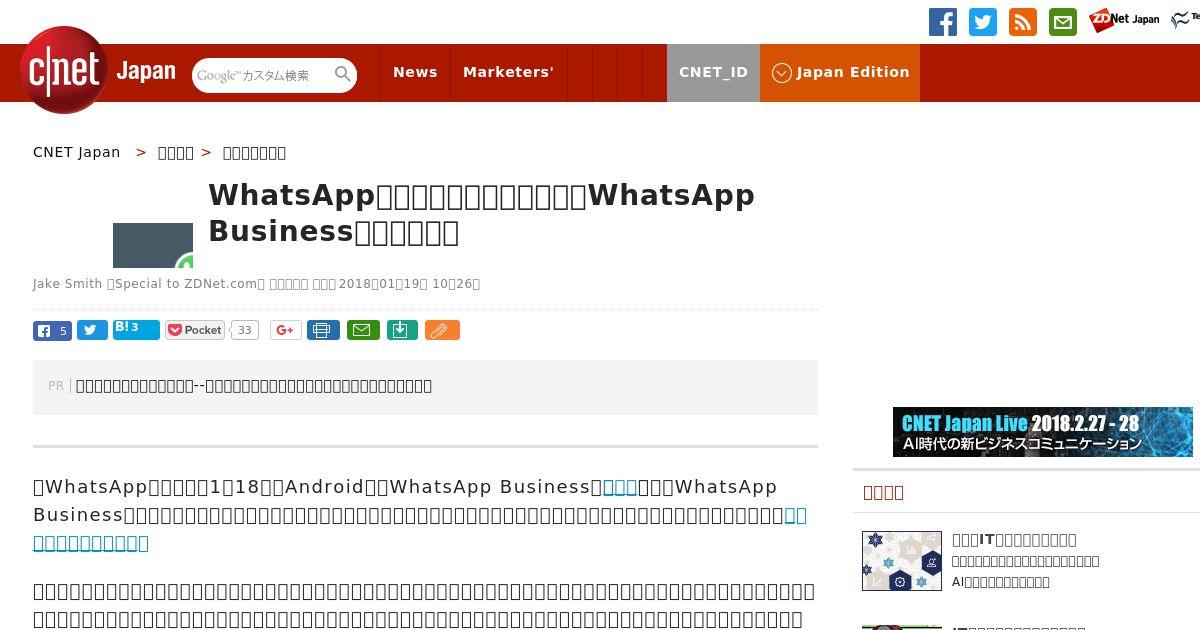This screenshot has width=1200, height=630.
Task: Click the orange paperclip clip icon
Action: click(x=442, y=330)
